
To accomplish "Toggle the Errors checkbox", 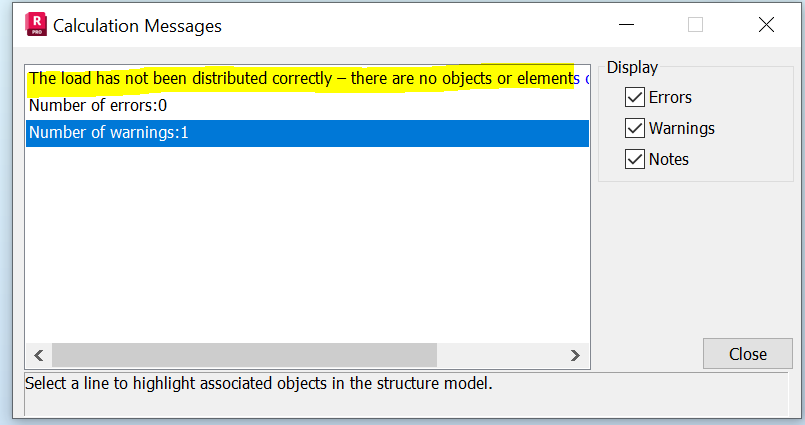I will 634,97.
